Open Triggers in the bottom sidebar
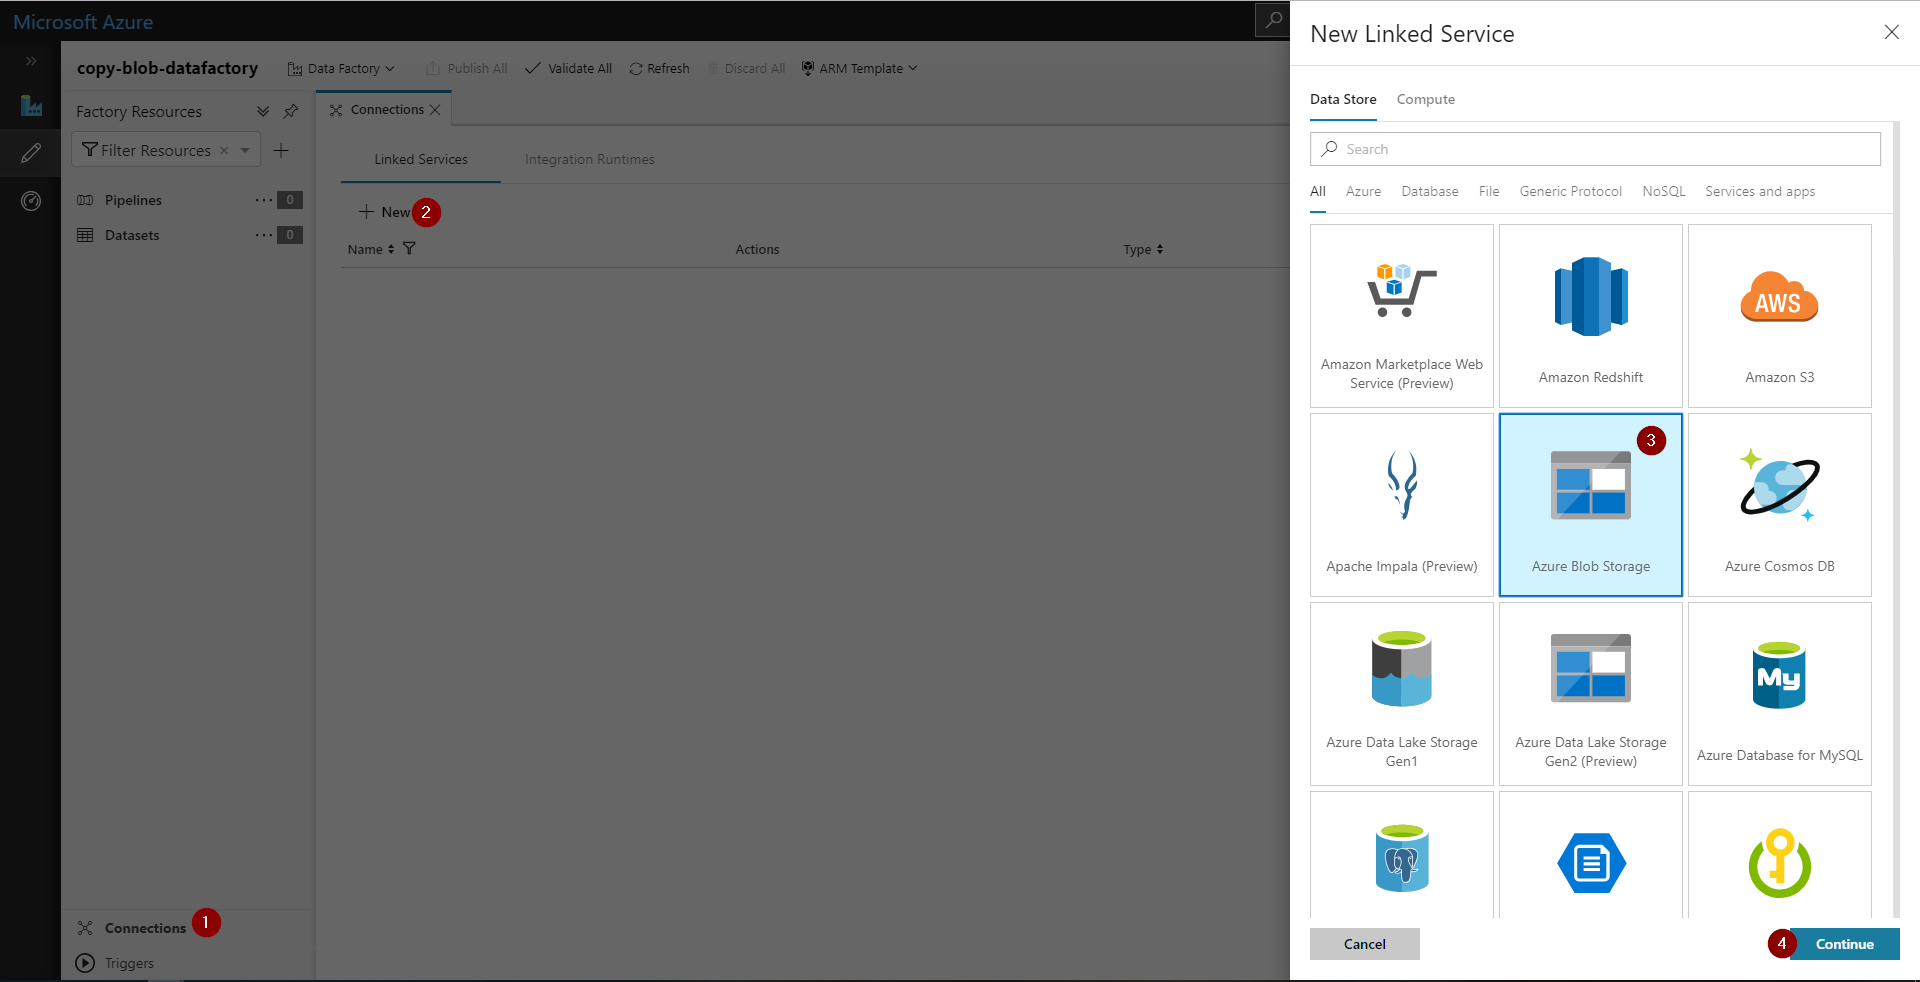The image size is (1920, 982). point(129,963)
